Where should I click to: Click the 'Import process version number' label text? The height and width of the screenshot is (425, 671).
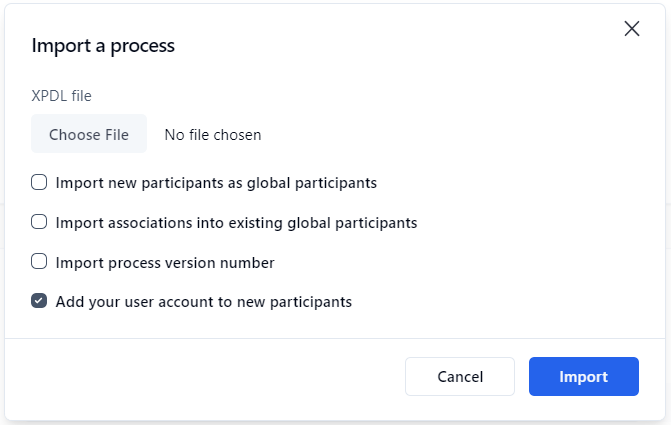click(165, 262)
